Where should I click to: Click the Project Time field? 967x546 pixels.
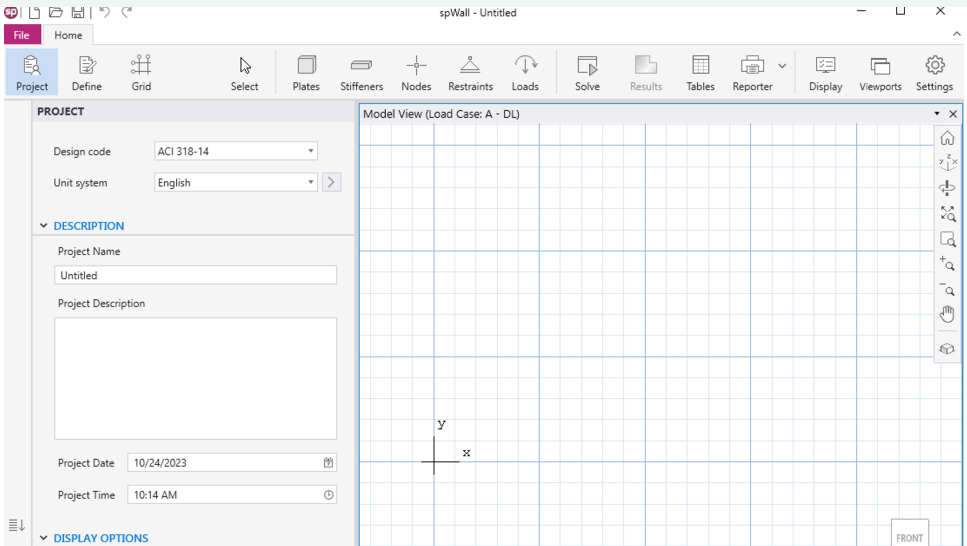(232, 495)
